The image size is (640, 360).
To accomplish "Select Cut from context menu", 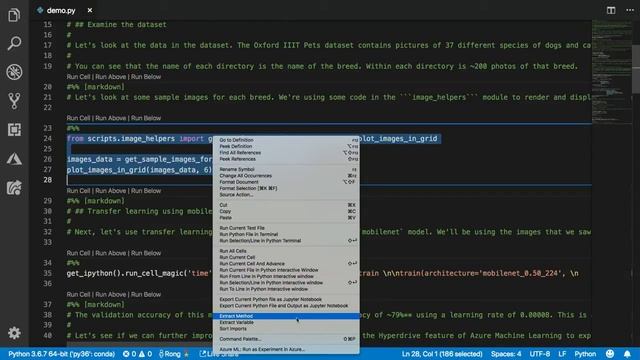I will 286,205.
